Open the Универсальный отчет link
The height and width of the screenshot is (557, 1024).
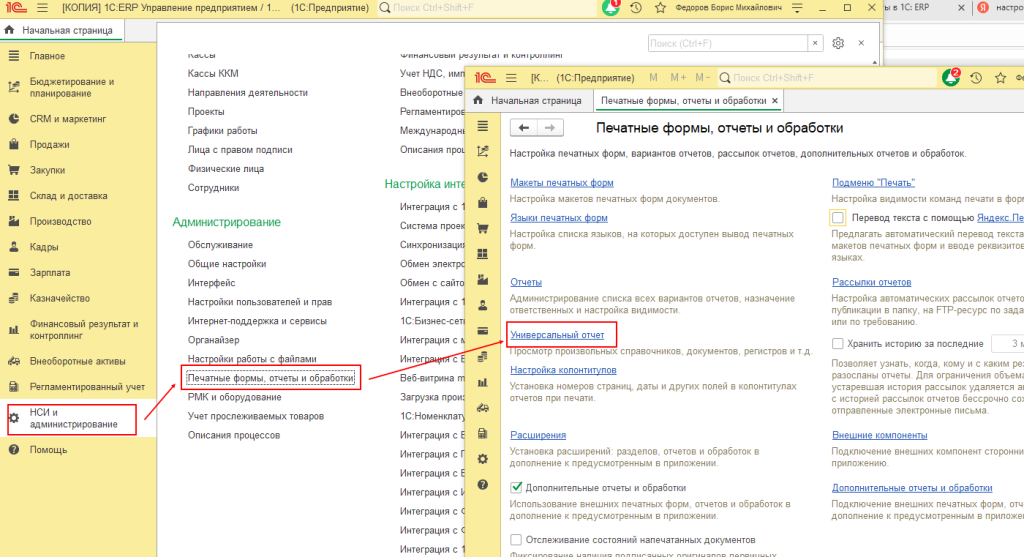pyautogui.click(x=557, y=335)
